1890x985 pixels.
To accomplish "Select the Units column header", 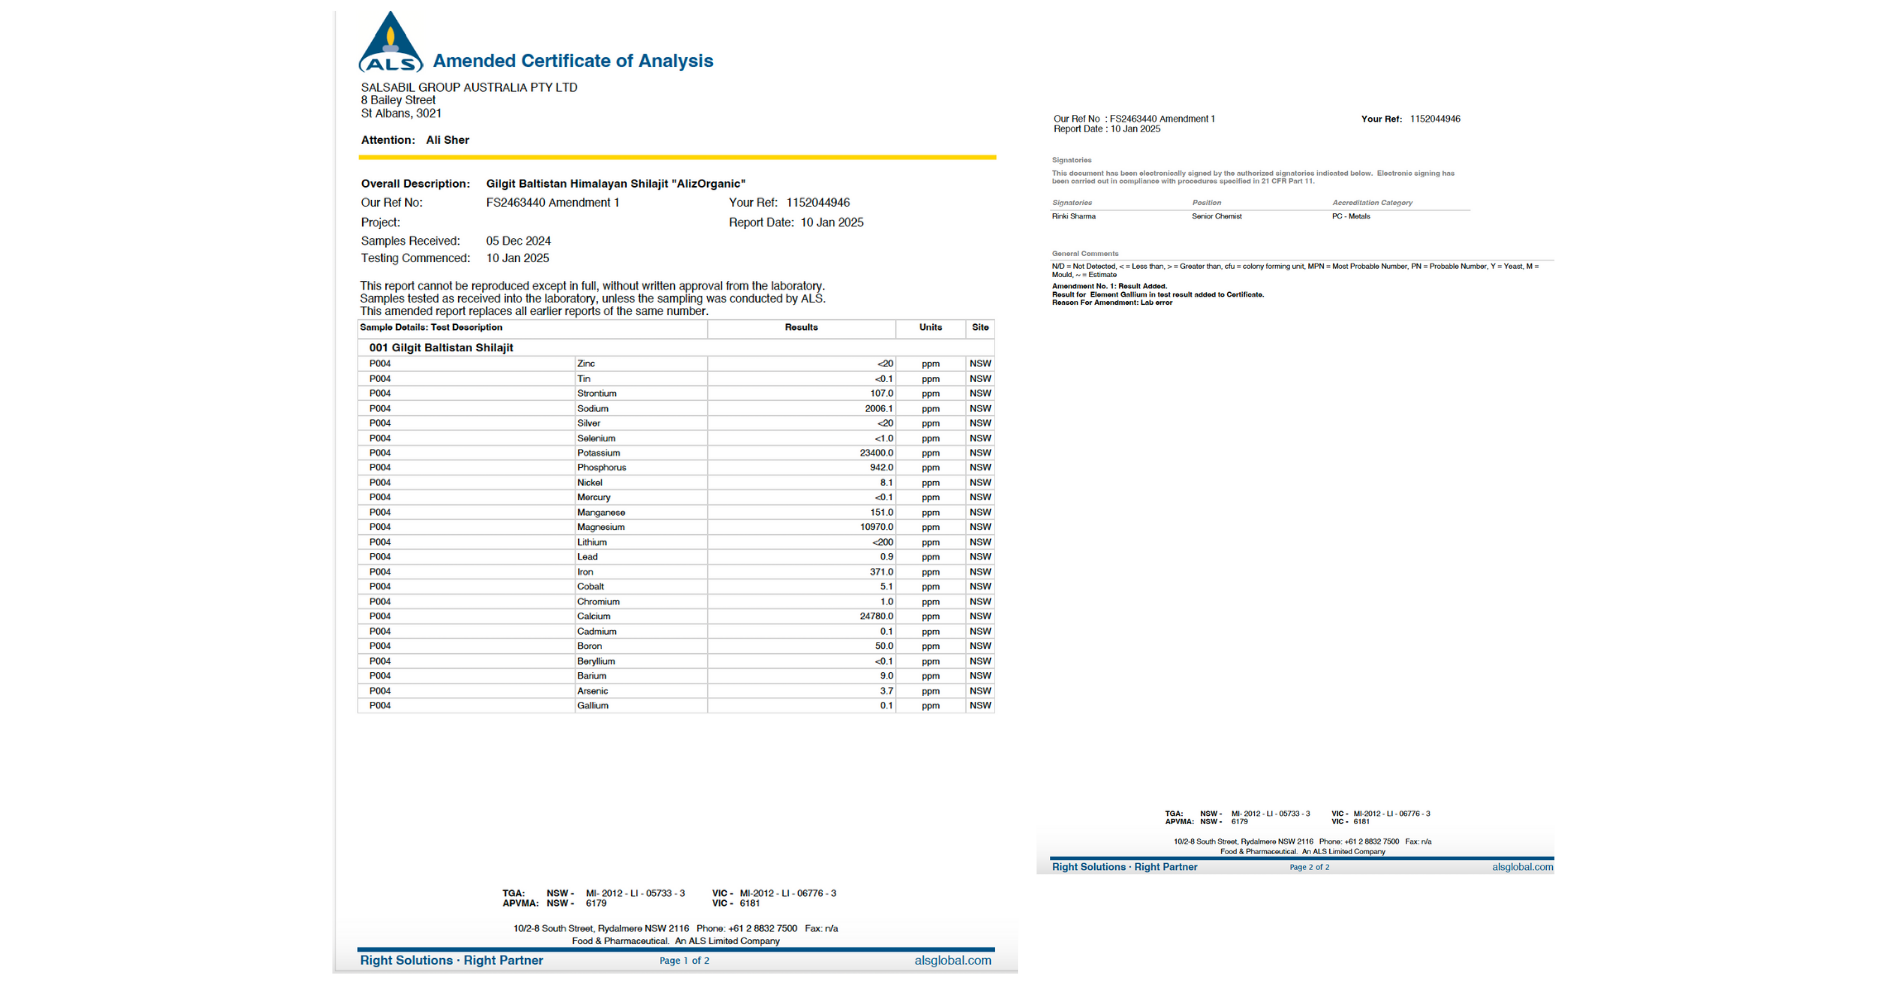I will 930,328.
